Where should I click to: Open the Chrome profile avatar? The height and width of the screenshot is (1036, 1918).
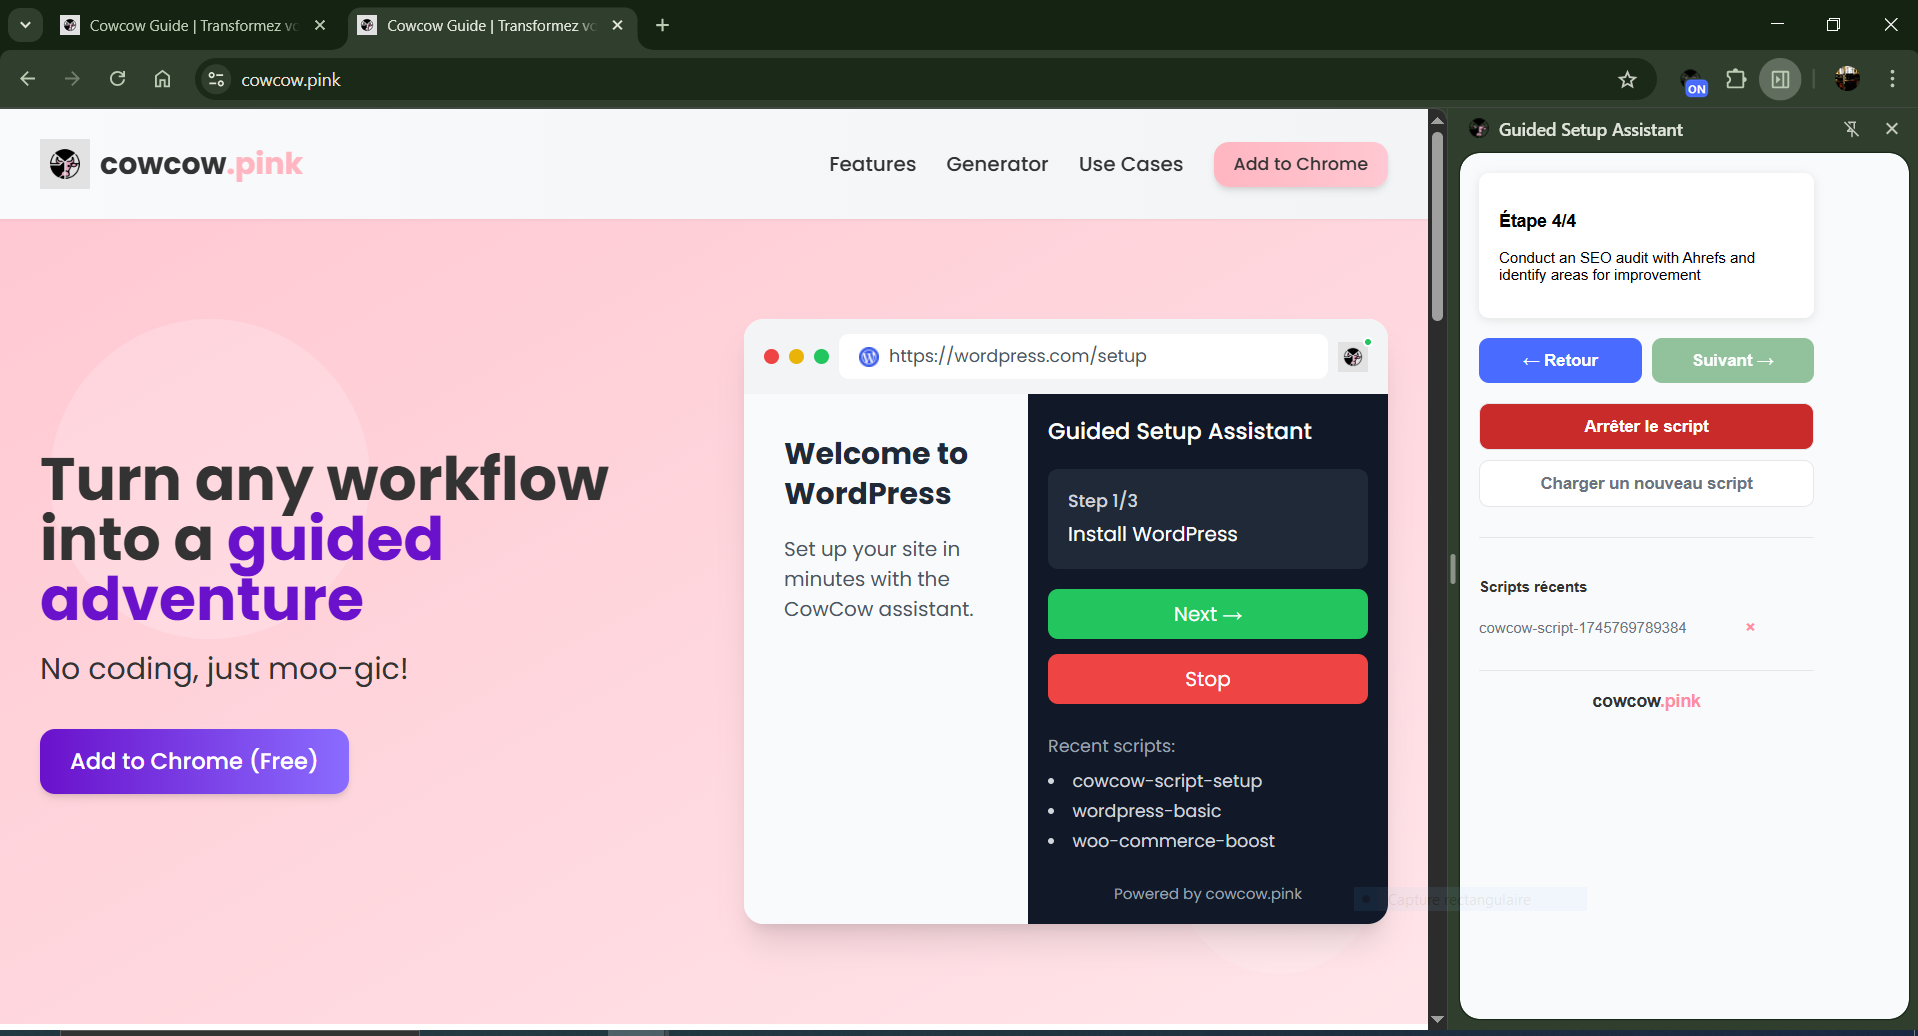click(1847, 79)
